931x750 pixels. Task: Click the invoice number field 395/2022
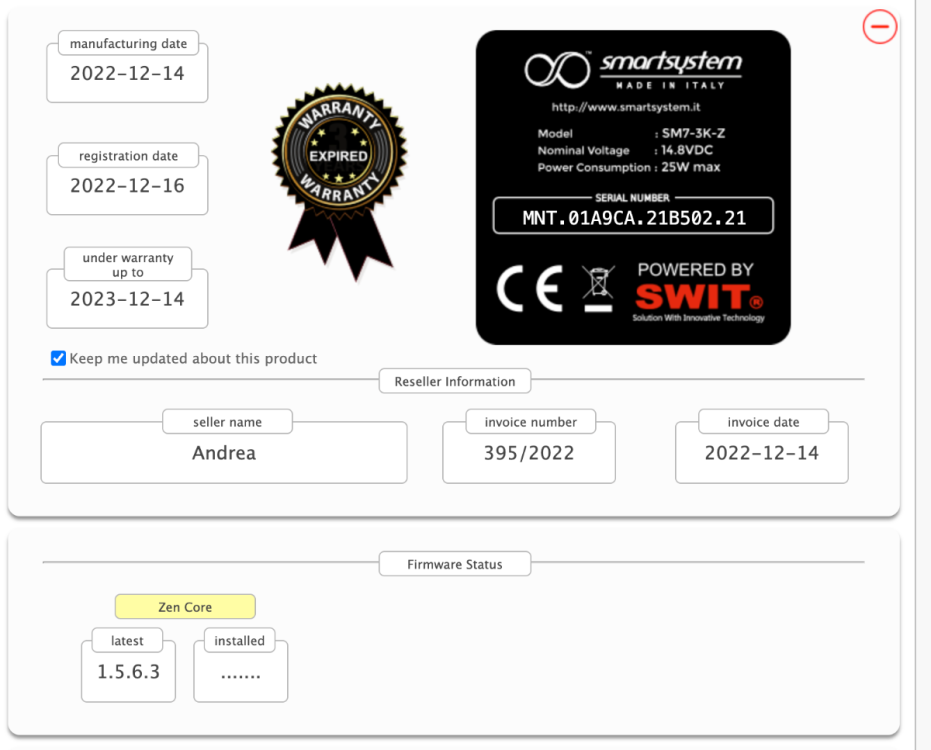pyautogui.click(x=529, y=453)
